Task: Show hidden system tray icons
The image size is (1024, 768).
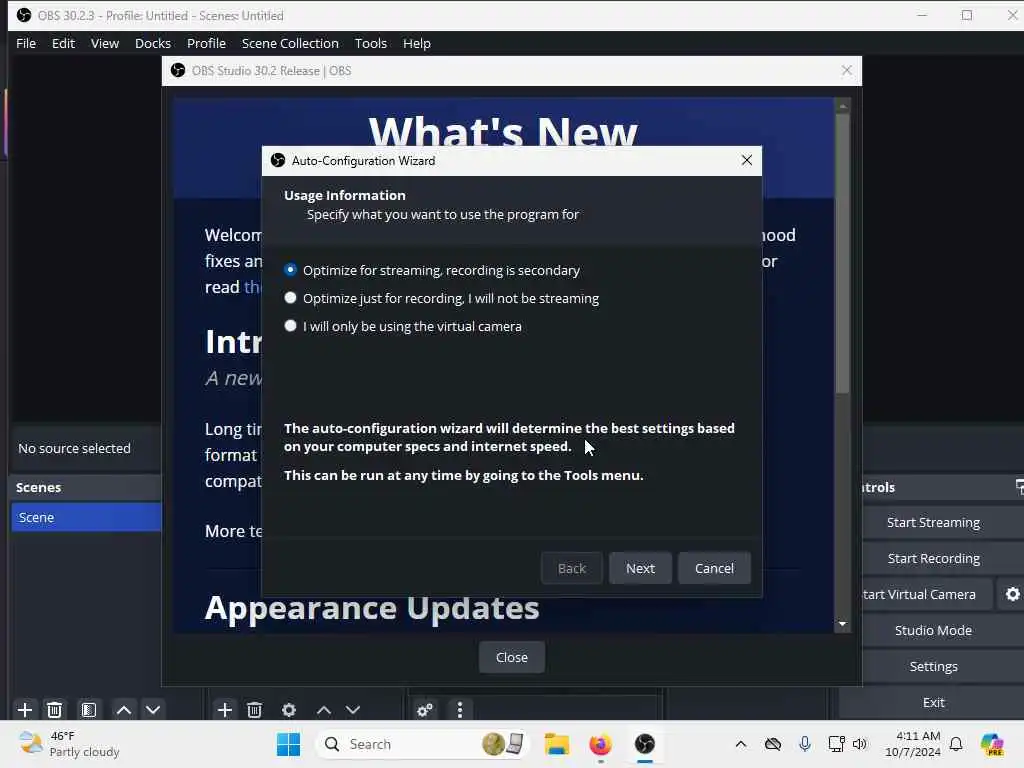Action: pos(741,744)
